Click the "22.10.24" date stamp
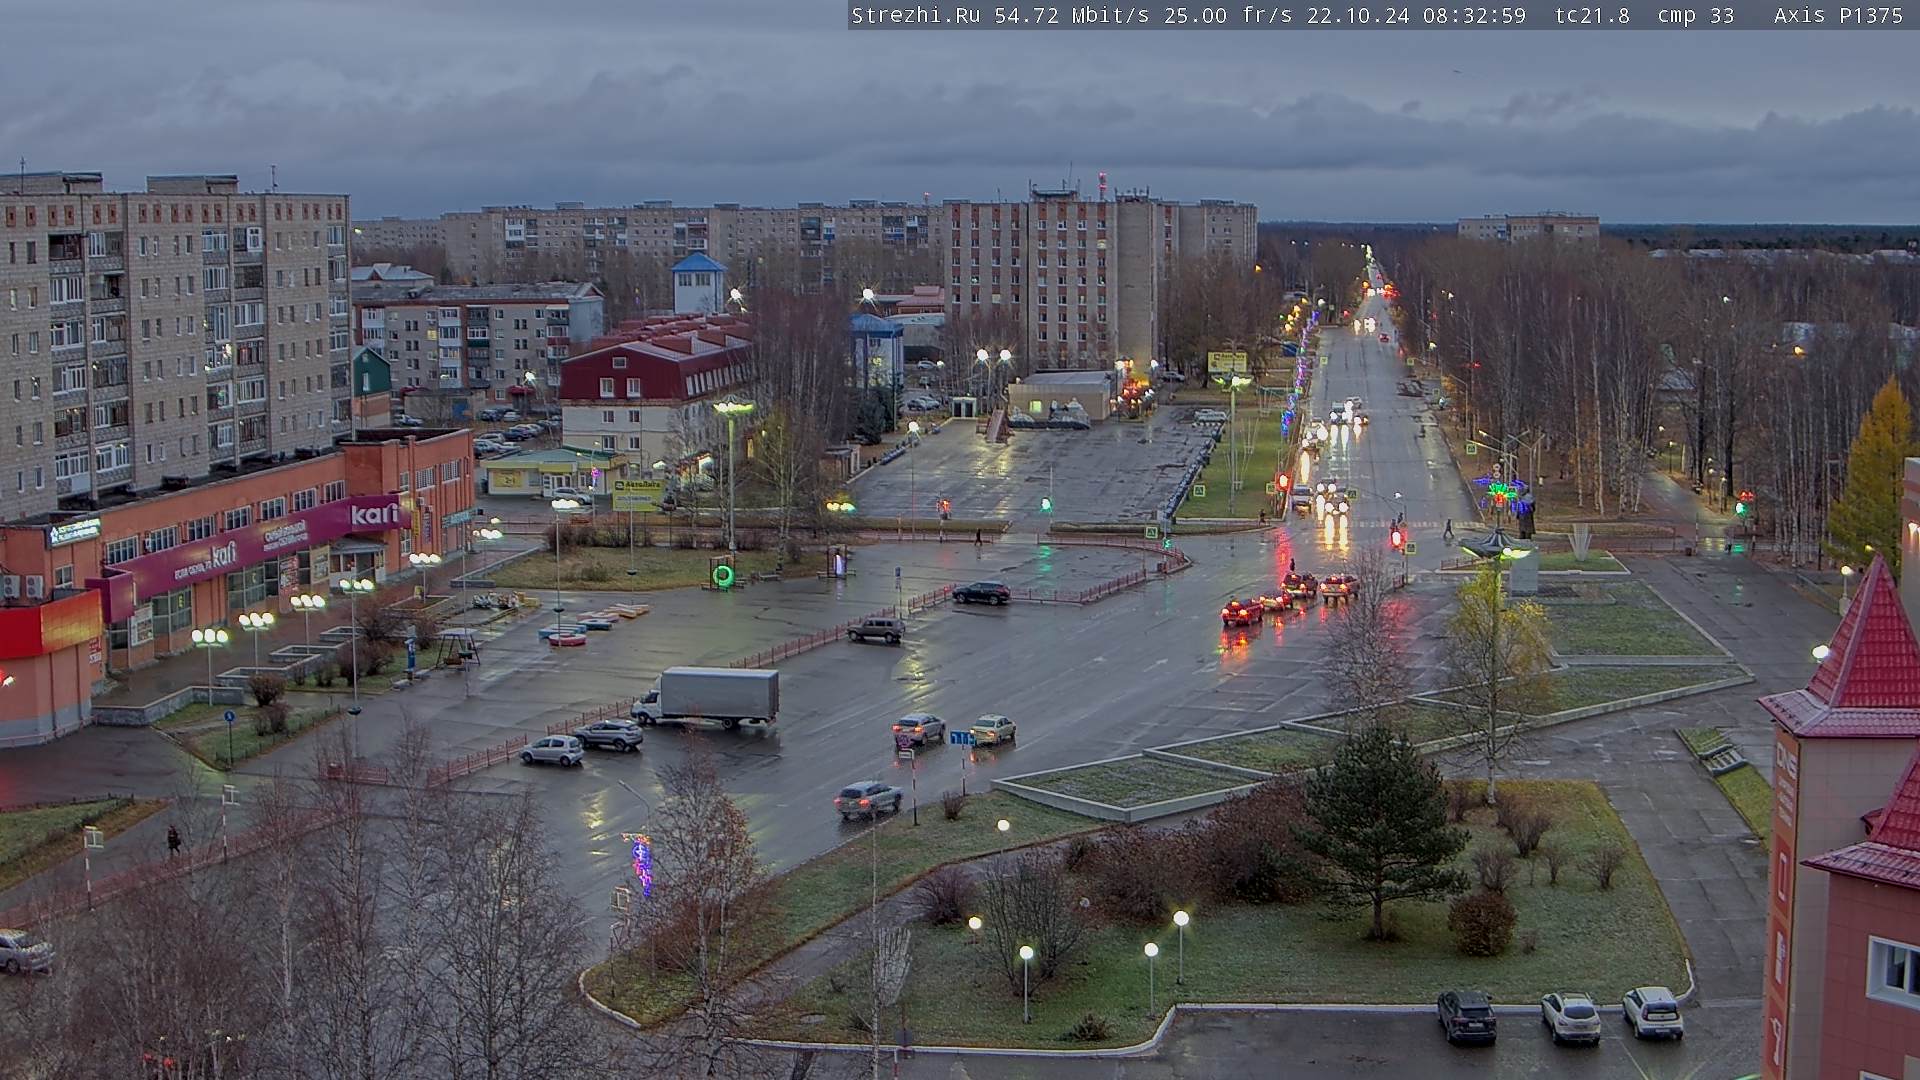Viewport: 1920px width, 1080px height. pos(1359,15)
